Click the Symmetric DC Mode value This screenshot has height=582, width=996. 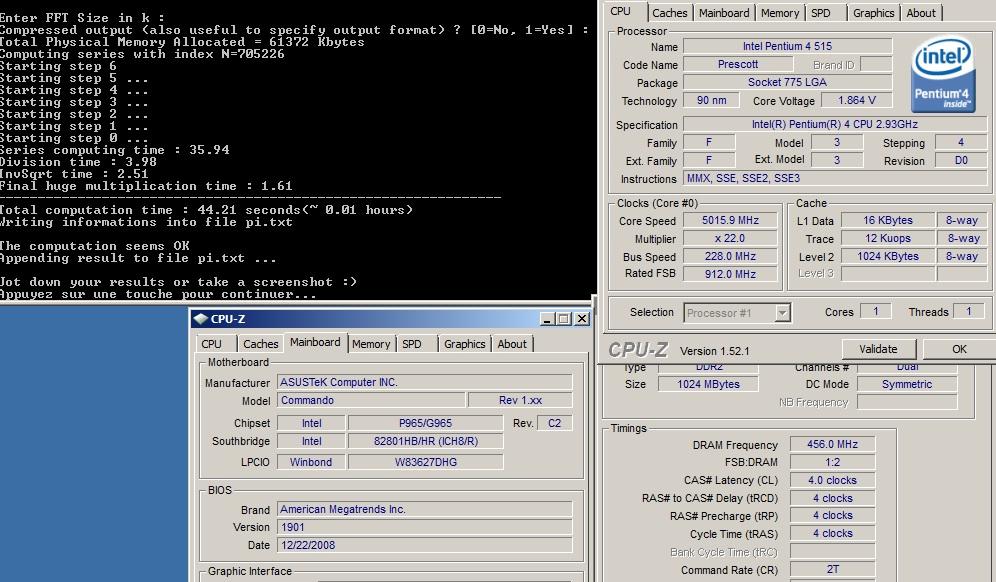coord(907,384)
